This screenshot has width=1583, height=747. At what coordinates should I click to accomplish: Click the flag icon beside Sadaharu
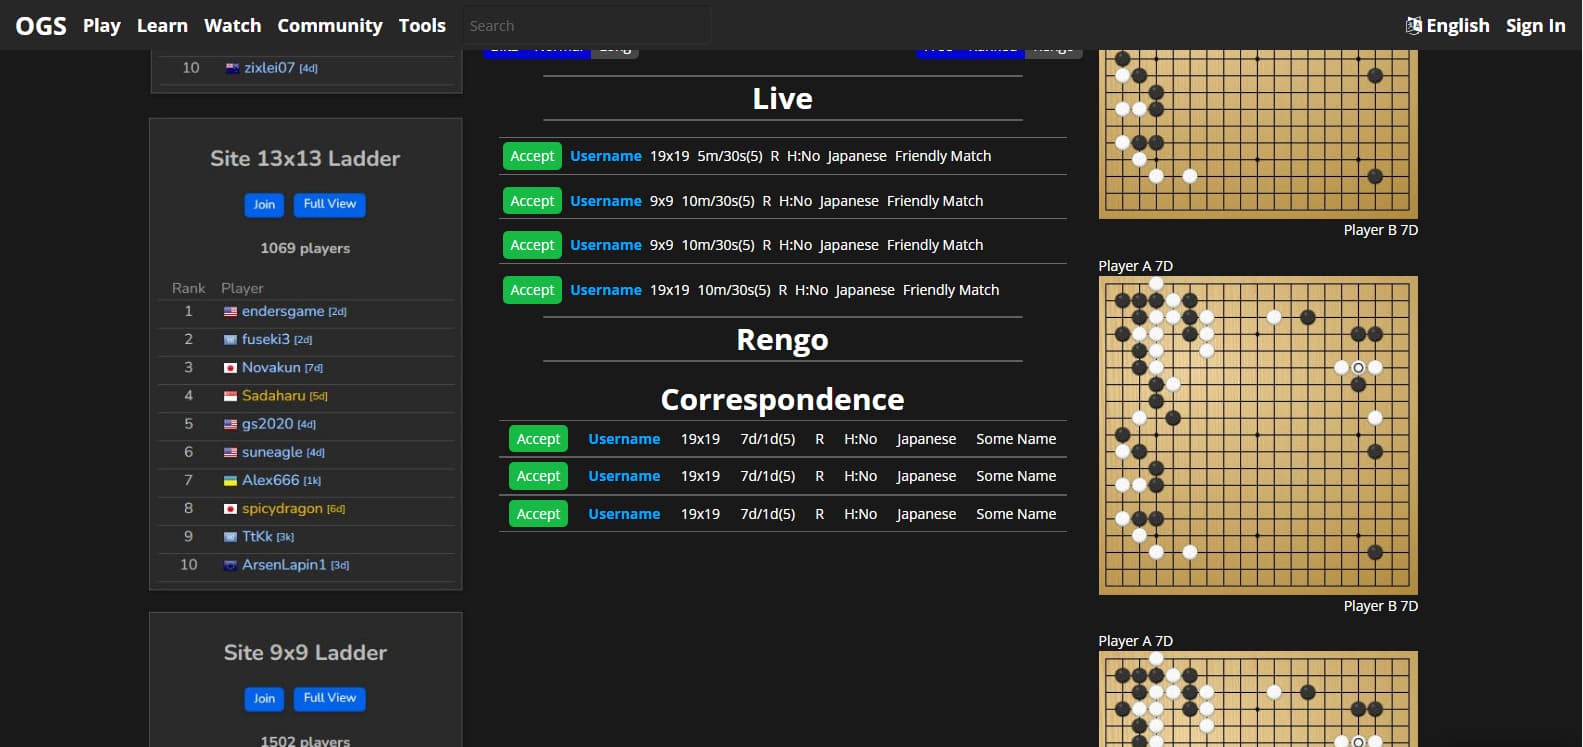tap(230, 396)
